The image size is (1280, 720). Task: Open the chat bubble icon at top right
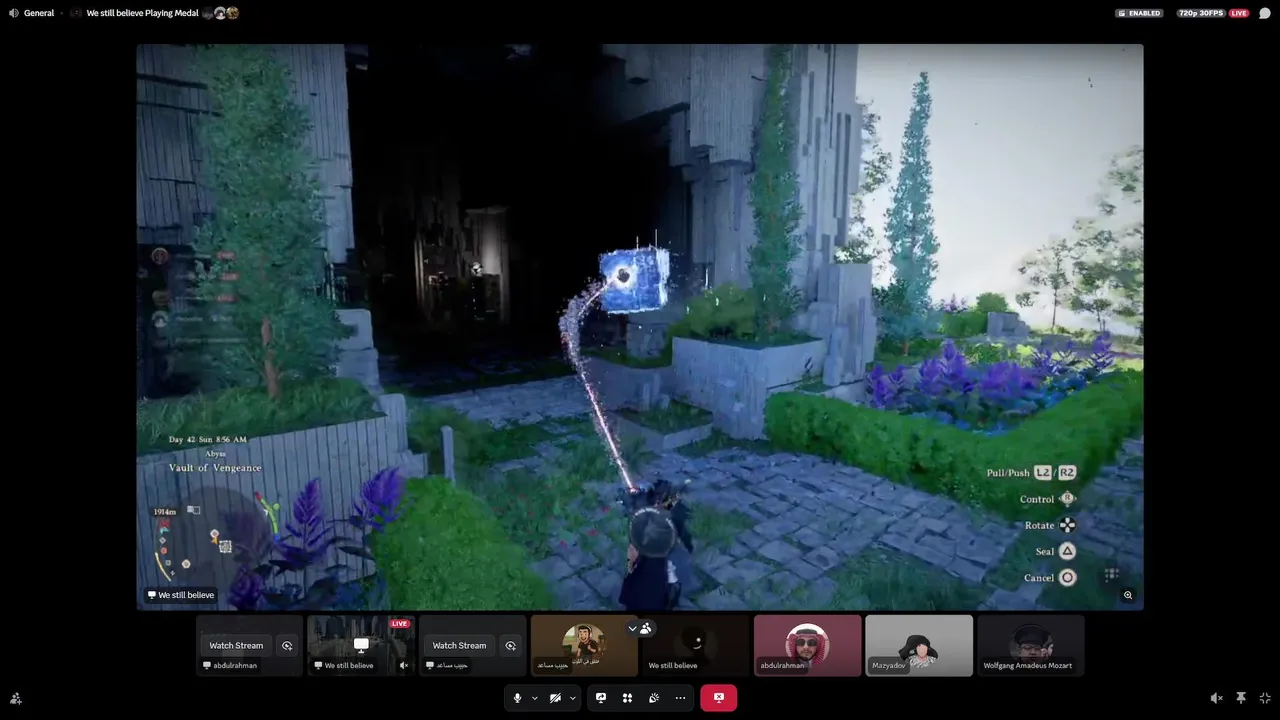pyautogui.click(x=1265, y=13)
